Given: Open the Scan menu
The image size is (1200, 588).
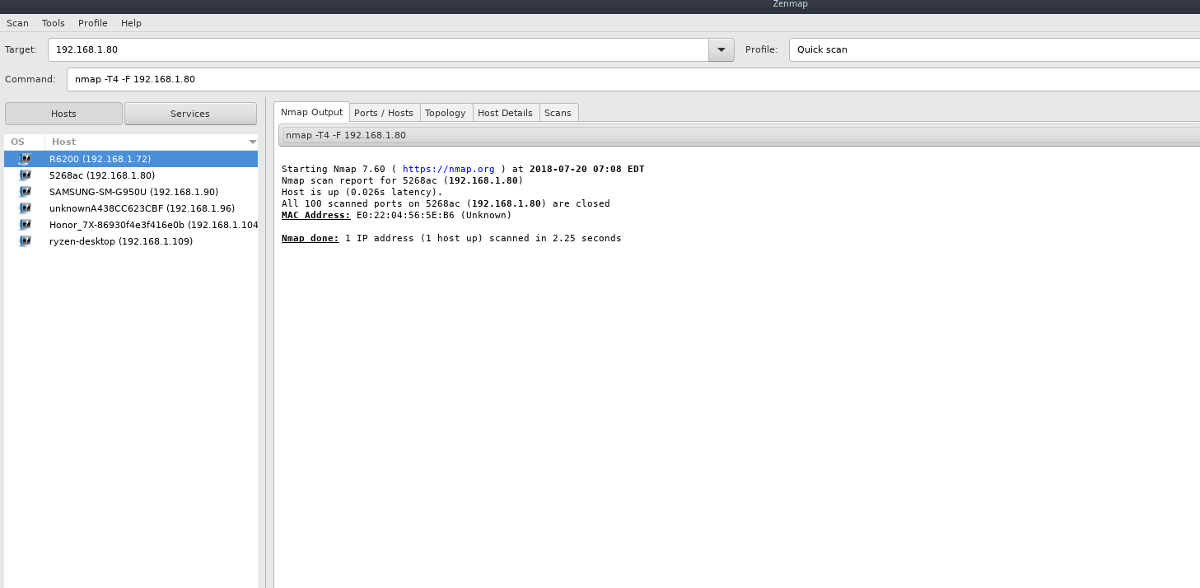Looking at the screenshot, I should [x=17, y=22].
